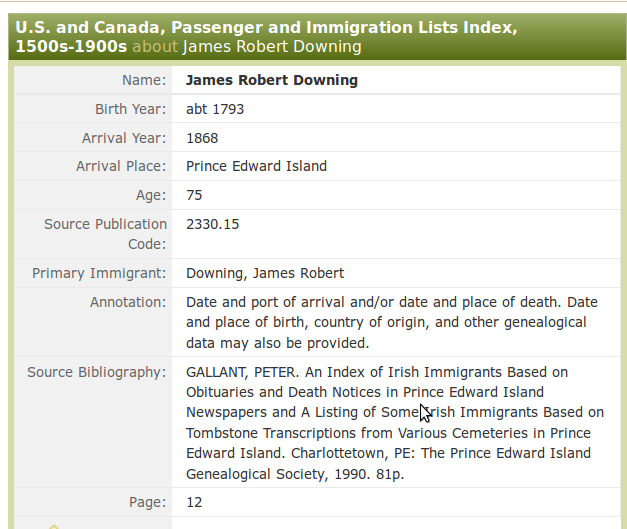Click the page number value 12

[x=194, y=502]
